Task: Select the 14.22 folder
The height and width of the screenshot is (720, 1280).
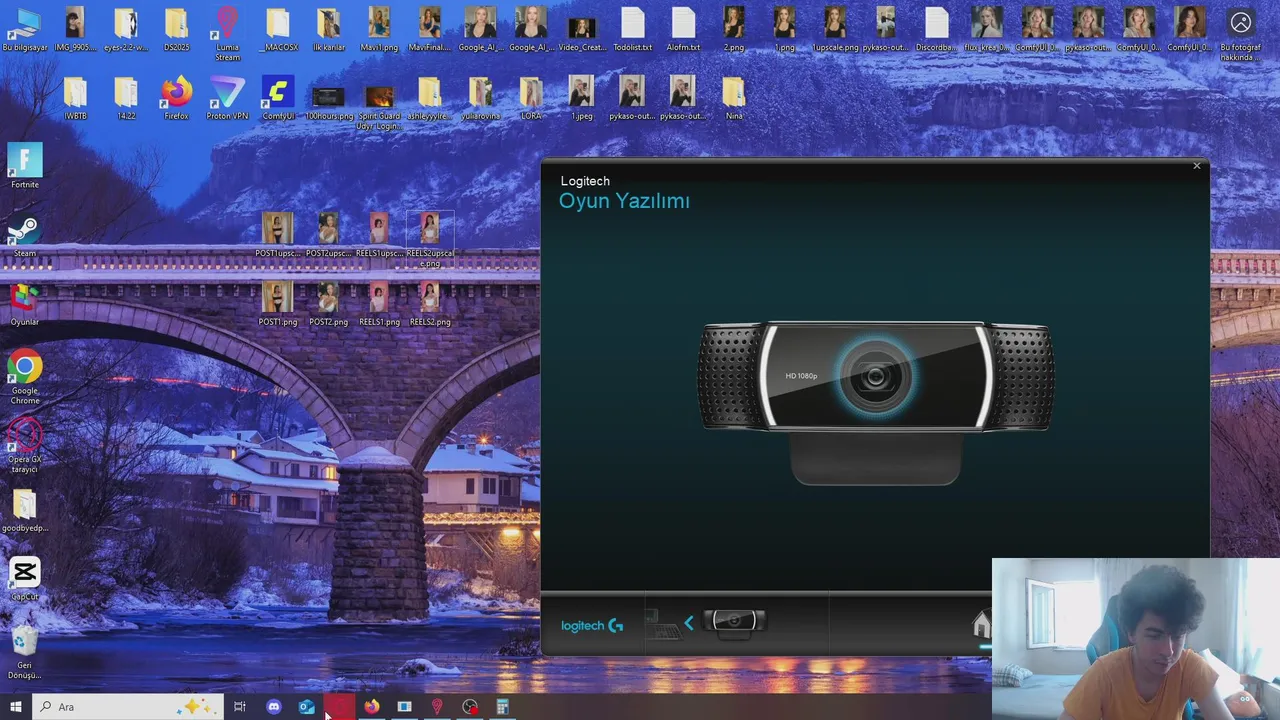Action: 126,99
